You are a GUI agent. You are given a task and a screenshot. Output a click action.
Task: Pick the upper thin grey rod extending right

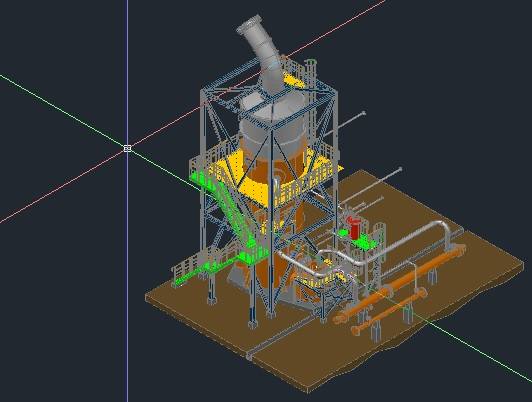(344, 124)
